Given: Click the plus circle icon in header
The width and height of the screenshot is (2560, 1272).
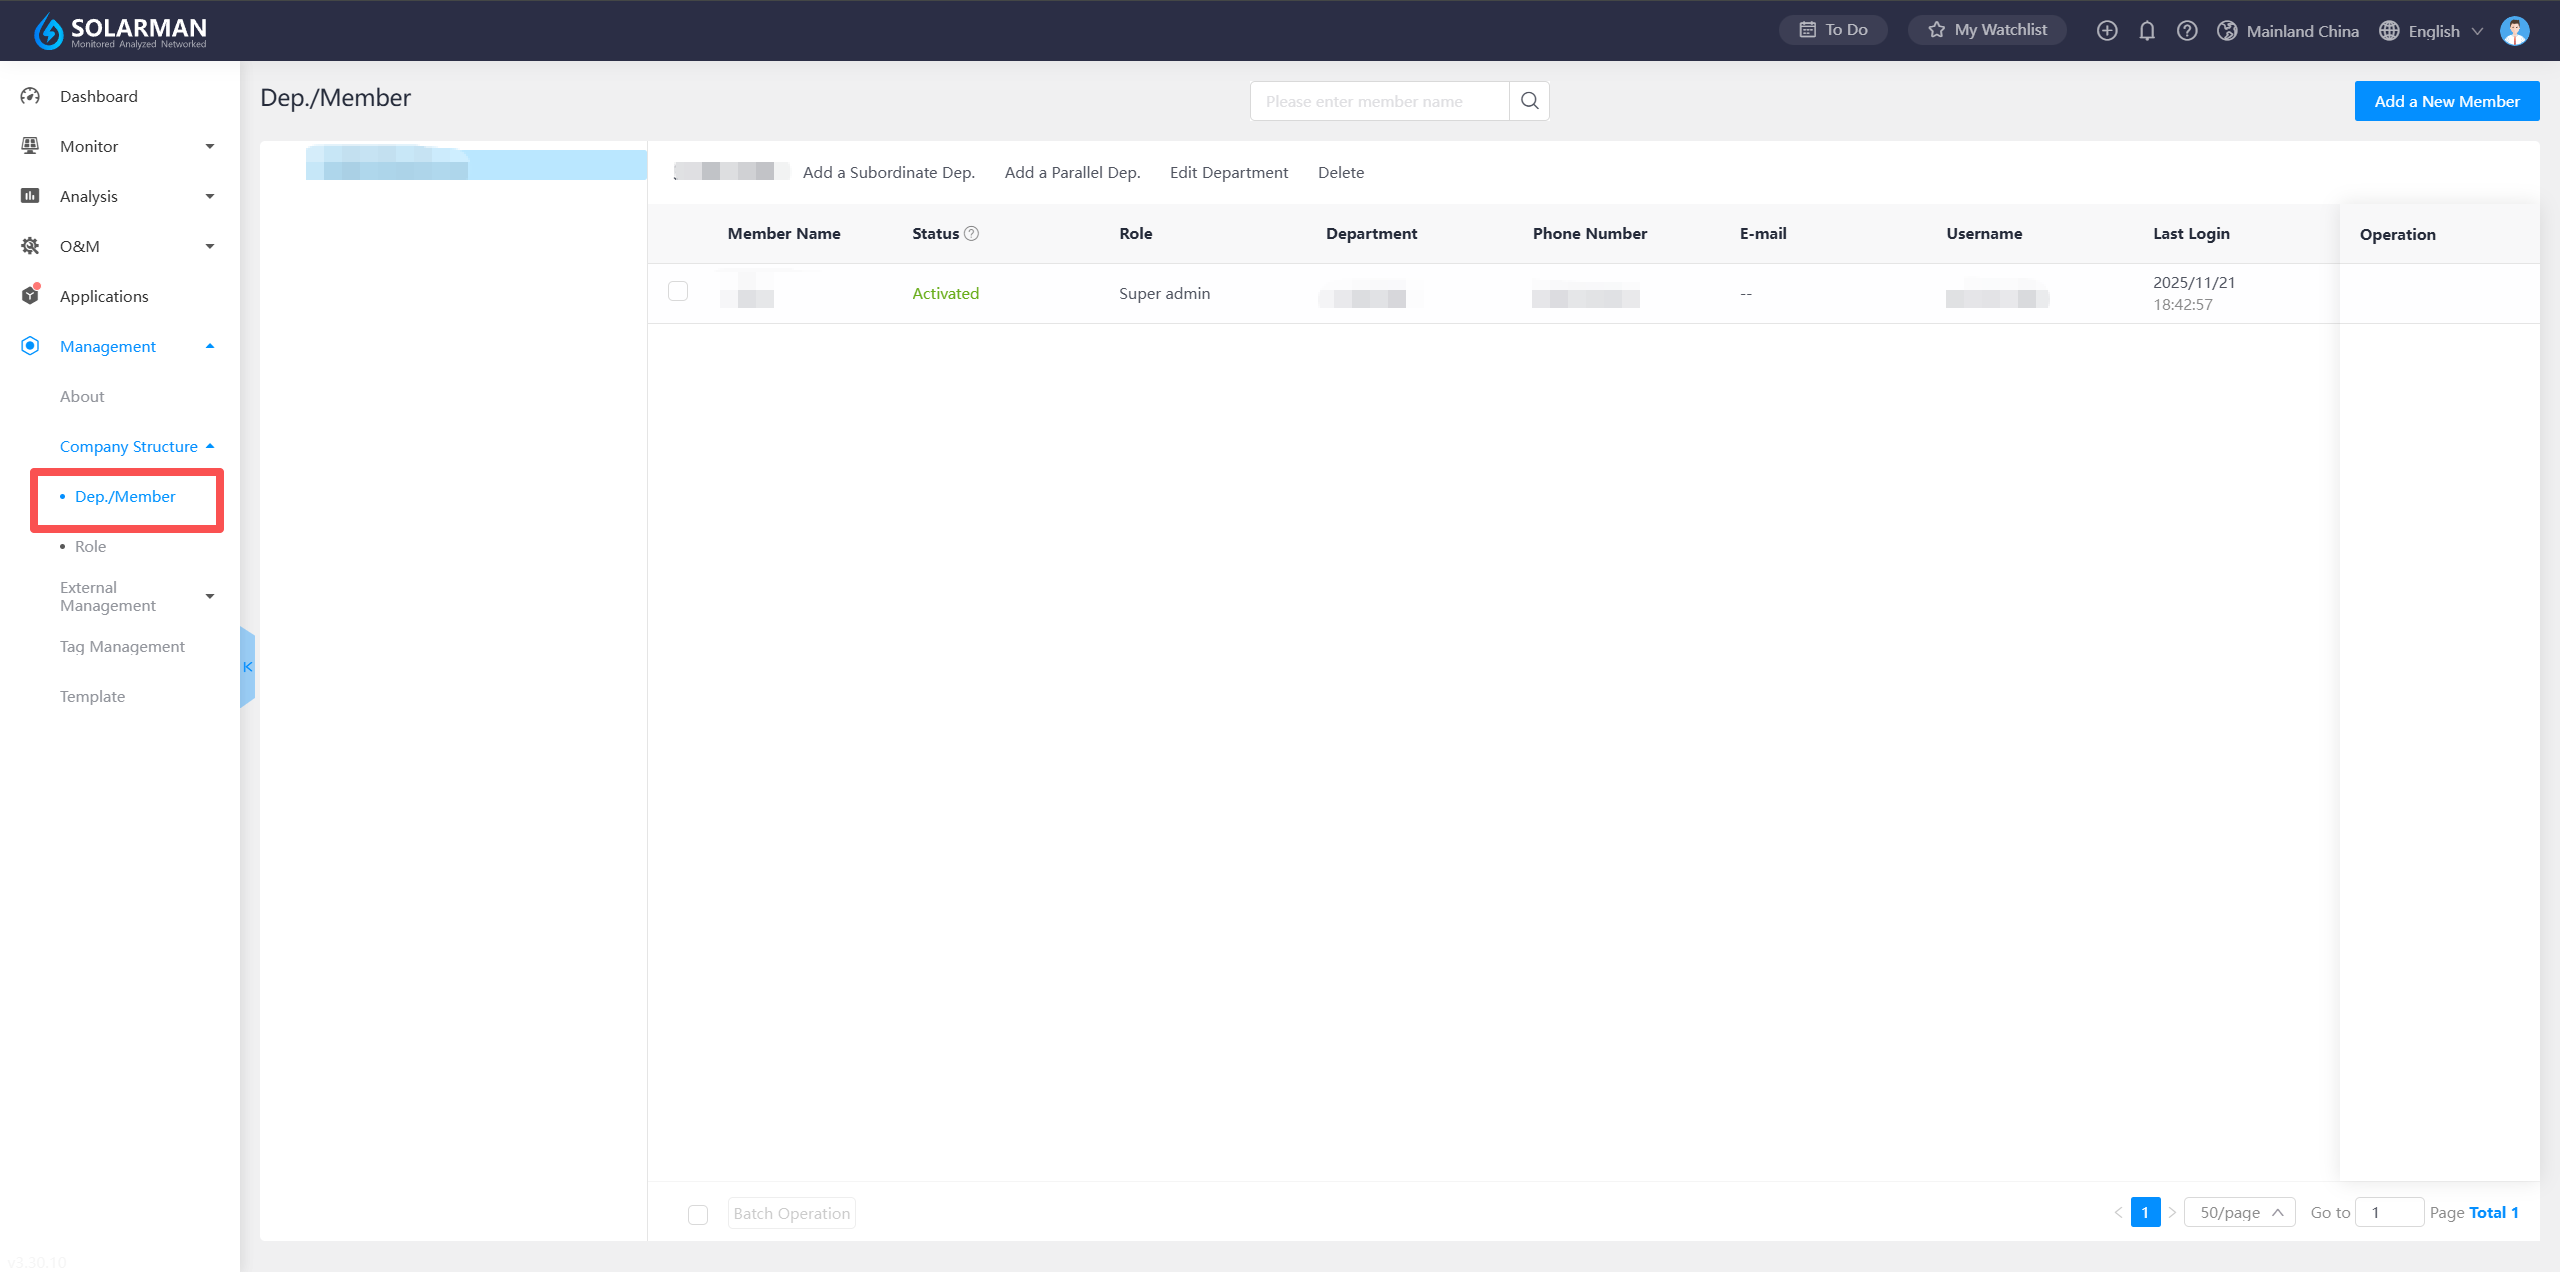Looking at the screenshot, I should pos(2107,31).
